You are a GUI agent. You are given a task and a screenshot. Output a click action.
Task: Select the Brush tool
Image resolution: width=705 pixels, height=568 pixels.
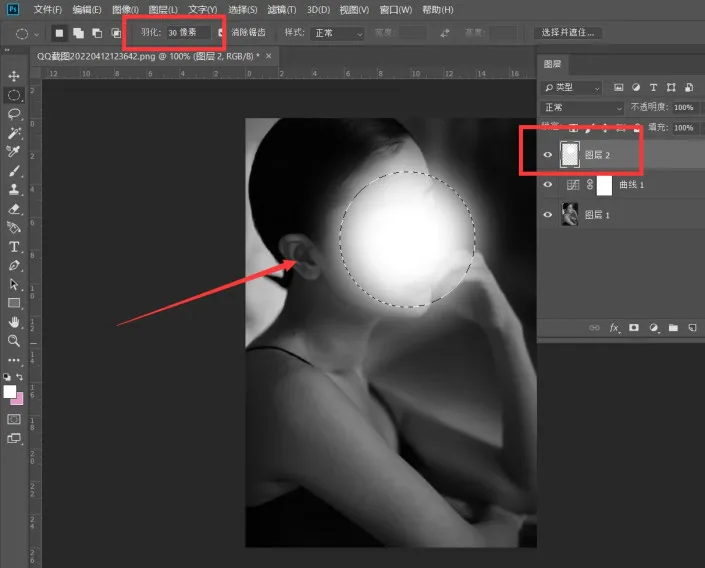pos(14,171)
